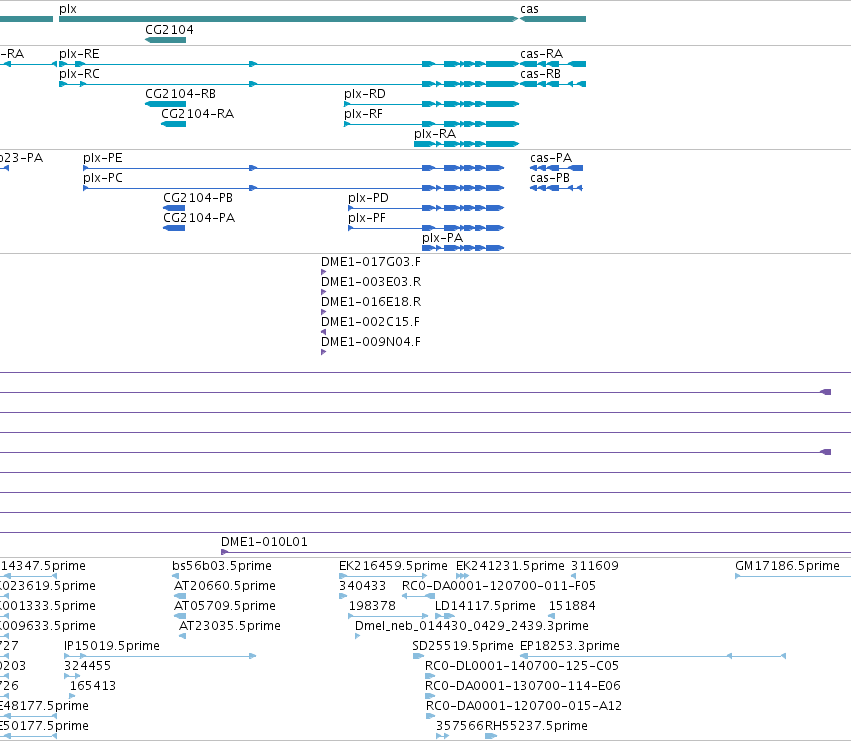Click the DME1-002C15.F marker label
Image resolution: width=851 pixels, height=741 pixels.
(370, 322)
